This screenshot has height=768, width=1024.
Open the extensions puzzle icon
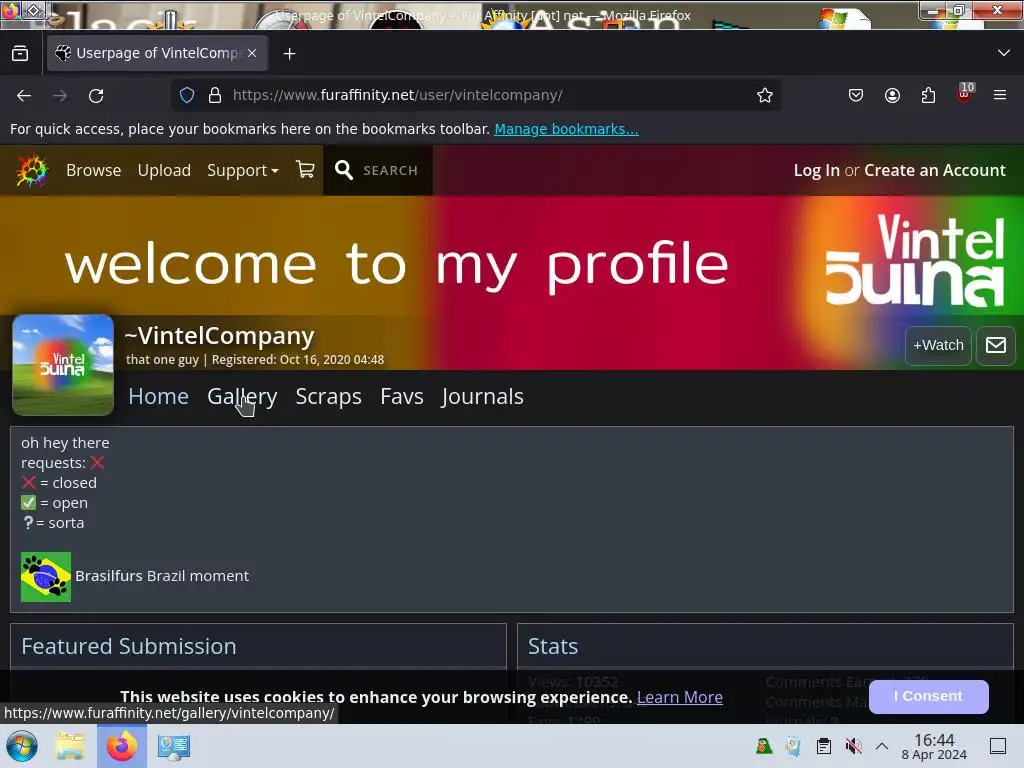pos(928,95)
